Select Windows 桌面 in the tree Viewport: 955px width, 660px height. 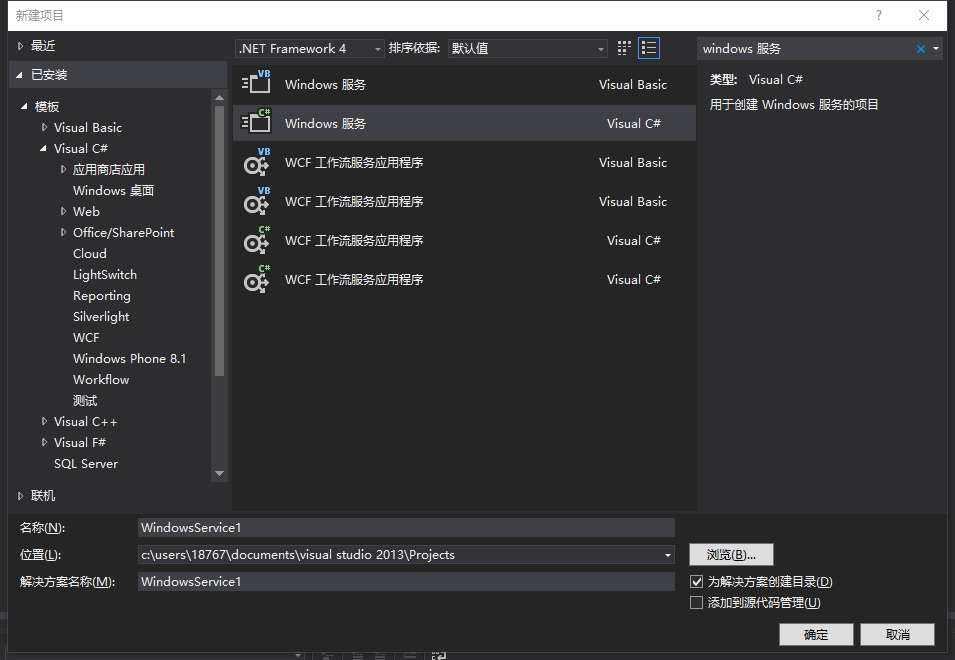tap(113, 191)
